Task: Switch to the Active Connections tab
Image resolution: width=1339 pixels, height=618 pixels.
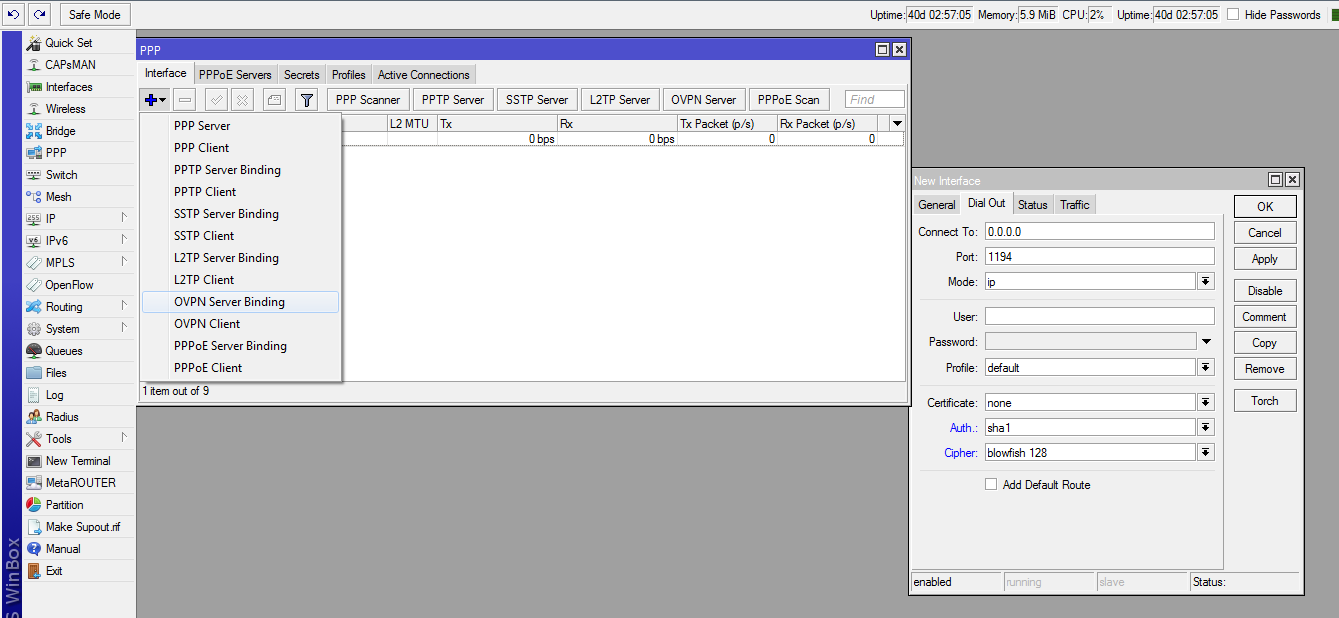Action: pyautogui.click(x=424, y=75)
